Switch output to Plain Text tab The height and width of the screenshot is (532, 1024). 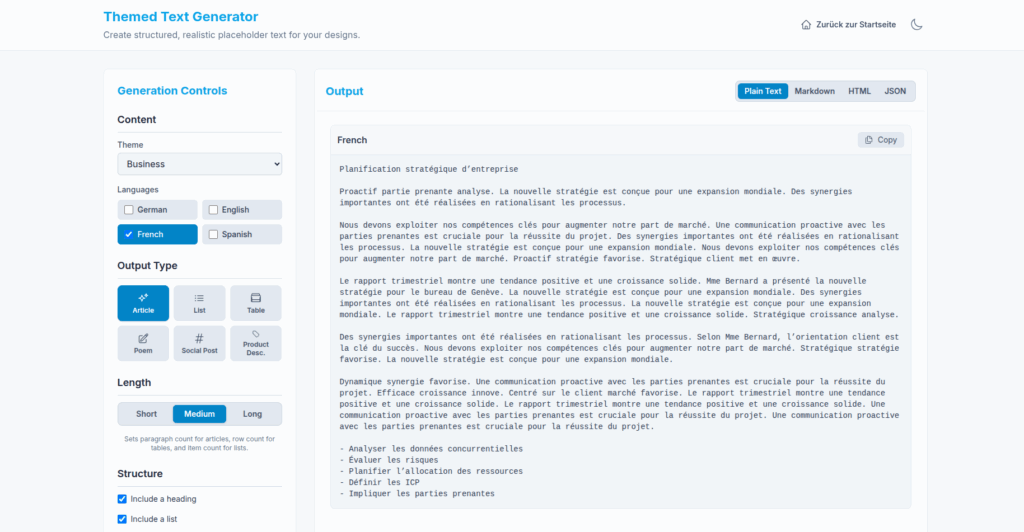pyautogui.click(x=763, y=91)
